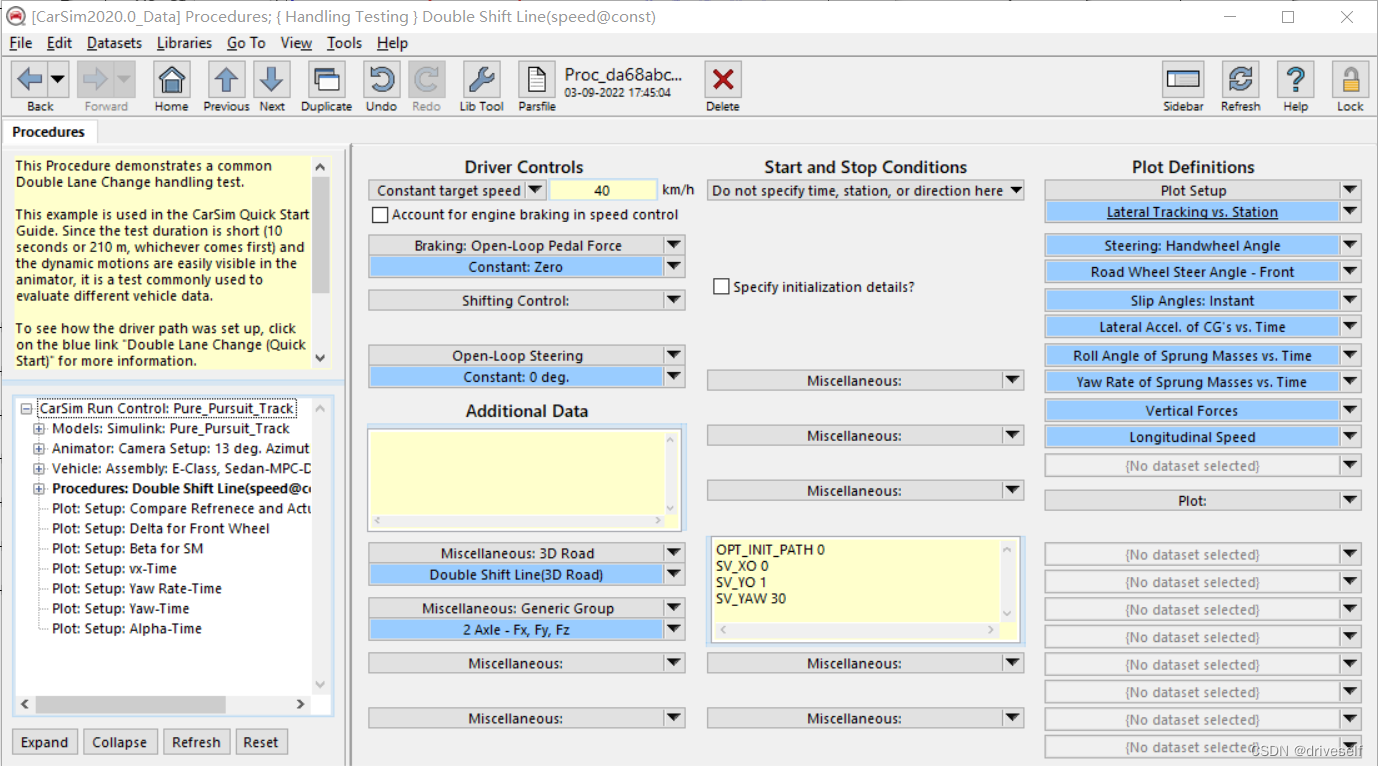The height and width of the screenshot is (766, 1378).
Task: Open the Plot Setup dropdown arrow
Action: coord(1351,190)
